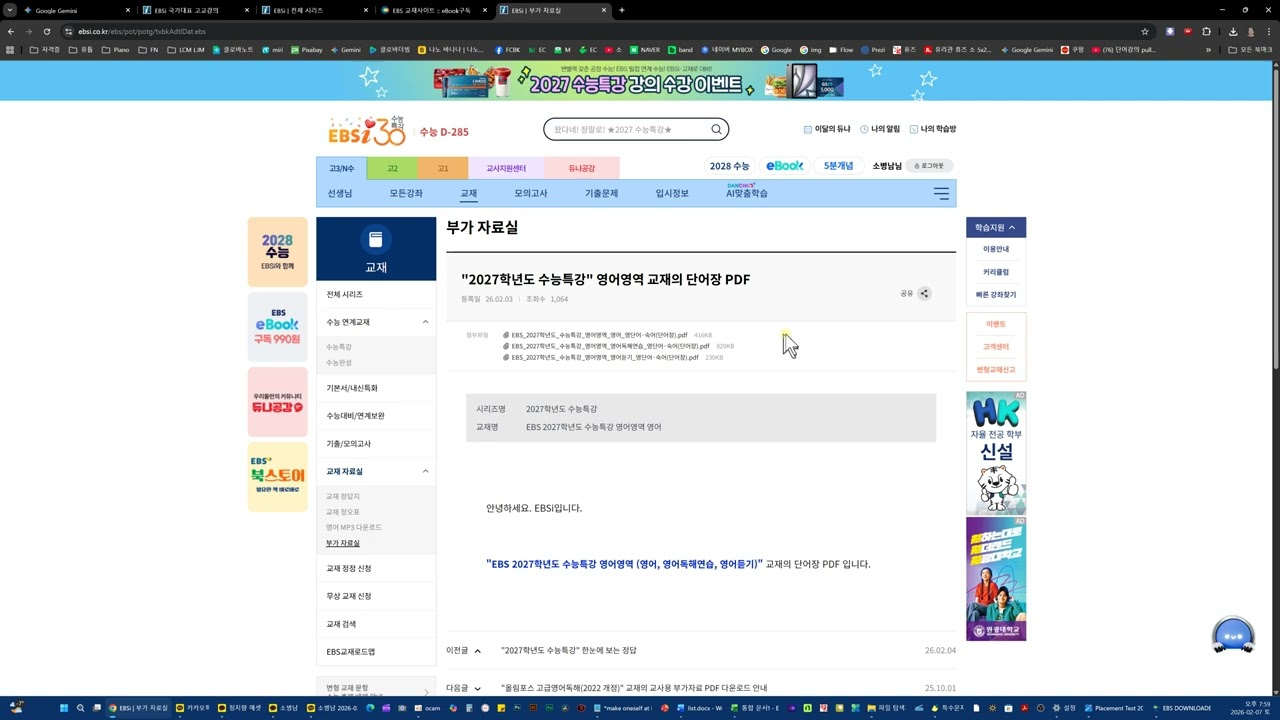Open the 이달의 듀나 calendar link
This screenshot has width=1280, height=720.
coord(827,129)
